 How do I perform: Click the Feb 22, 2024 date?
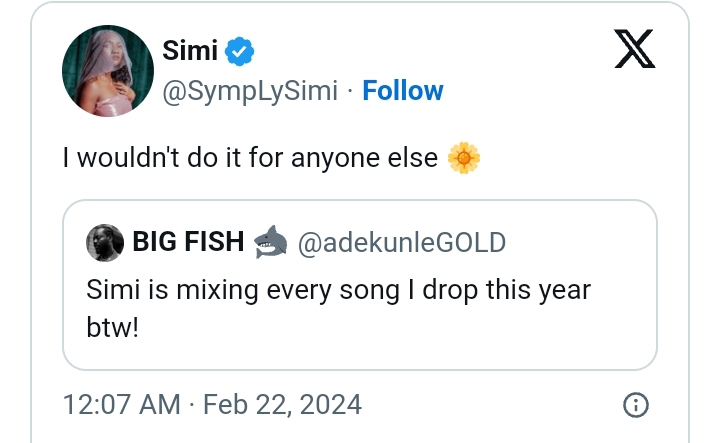pyautogui.click(x=282, y=405)
